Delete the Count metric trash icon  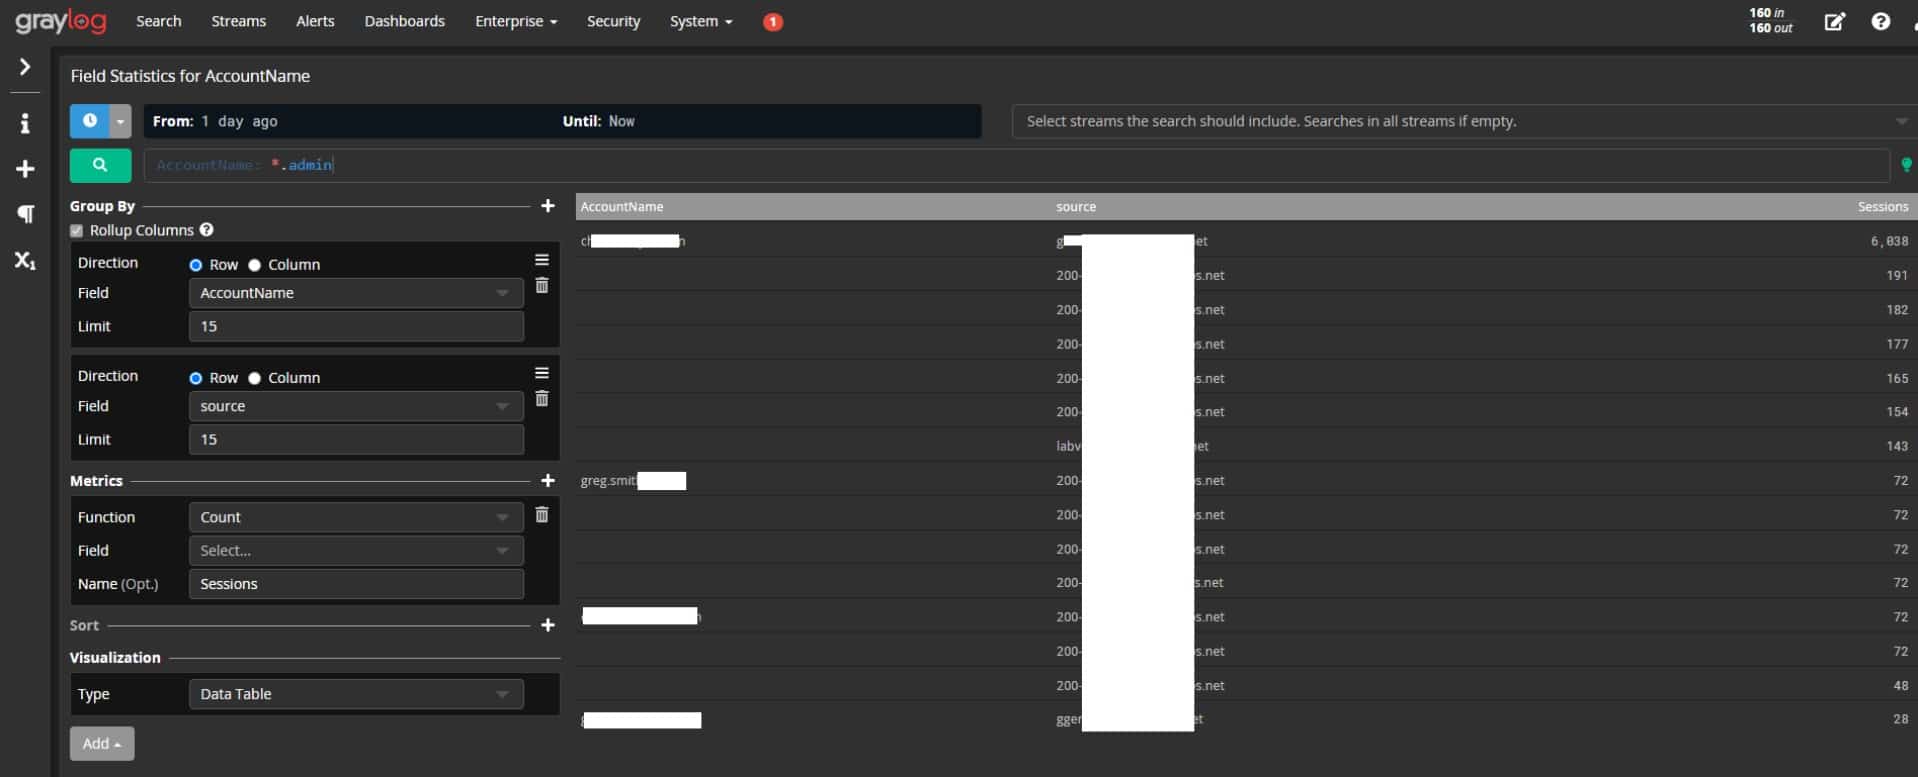(x=542, y=514)
